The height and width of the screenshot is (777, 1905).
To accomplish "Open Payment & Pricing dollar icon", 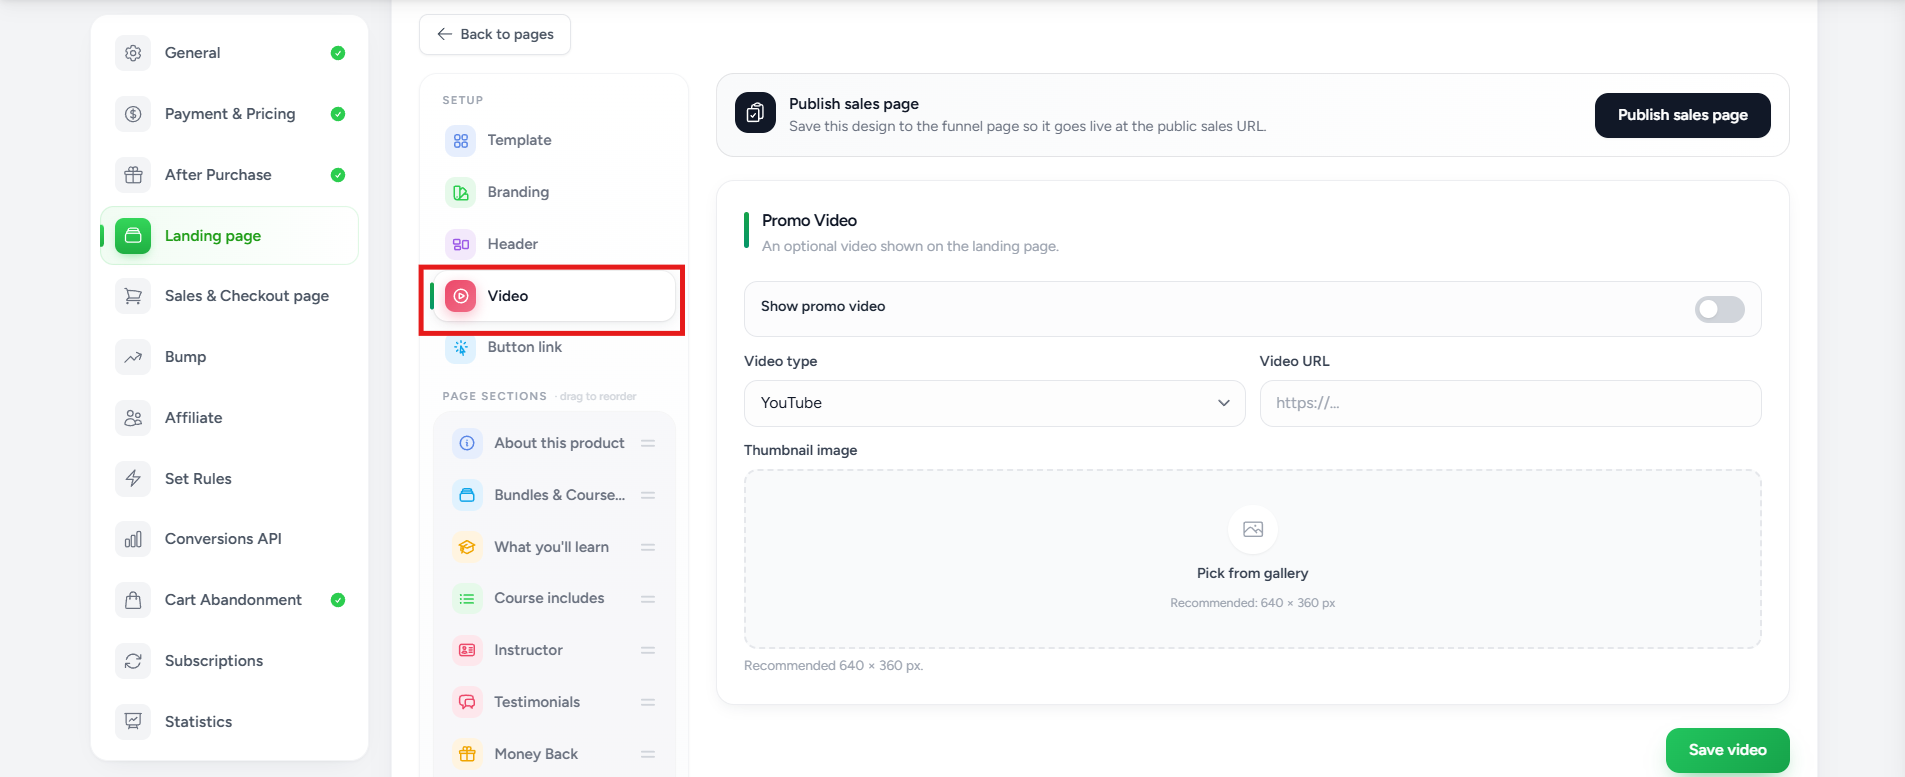I will (133, 114).
